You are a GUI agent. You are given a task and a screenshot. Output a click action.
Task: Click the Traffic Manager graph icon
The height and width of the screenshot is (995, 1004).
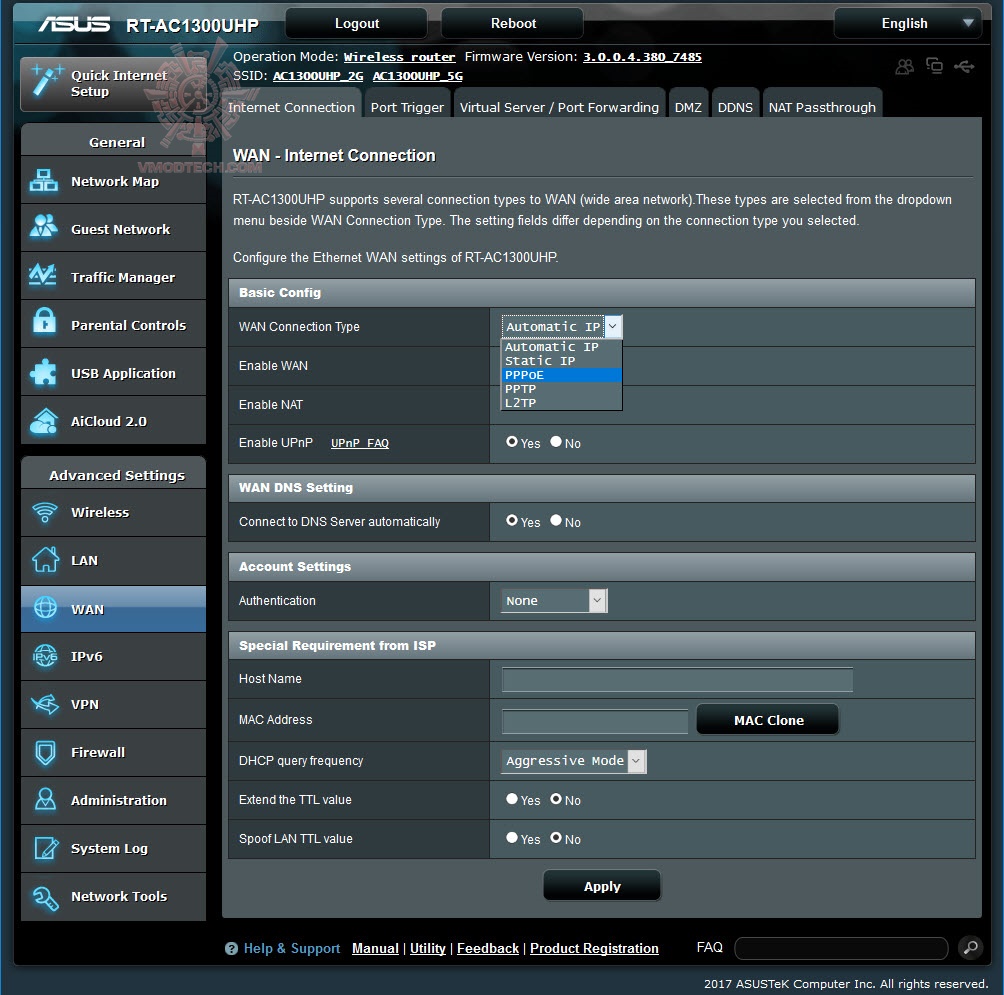point(44,275)
